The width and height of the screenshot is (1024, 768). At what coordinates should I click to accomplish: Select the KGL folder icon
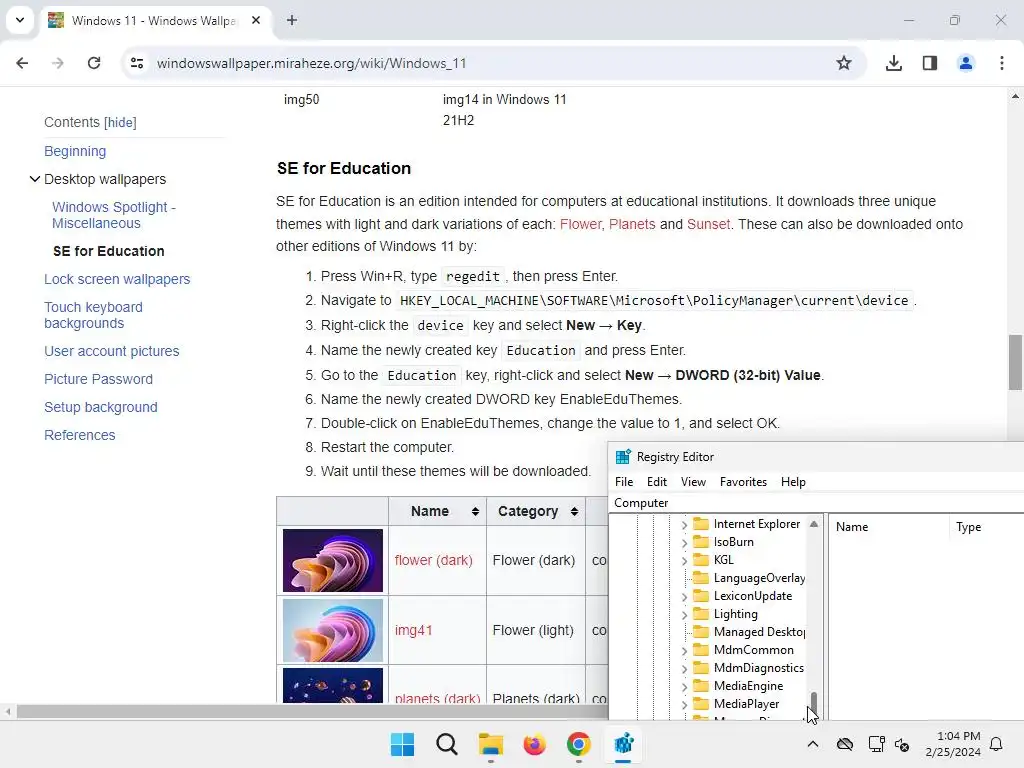click(701, 560)
